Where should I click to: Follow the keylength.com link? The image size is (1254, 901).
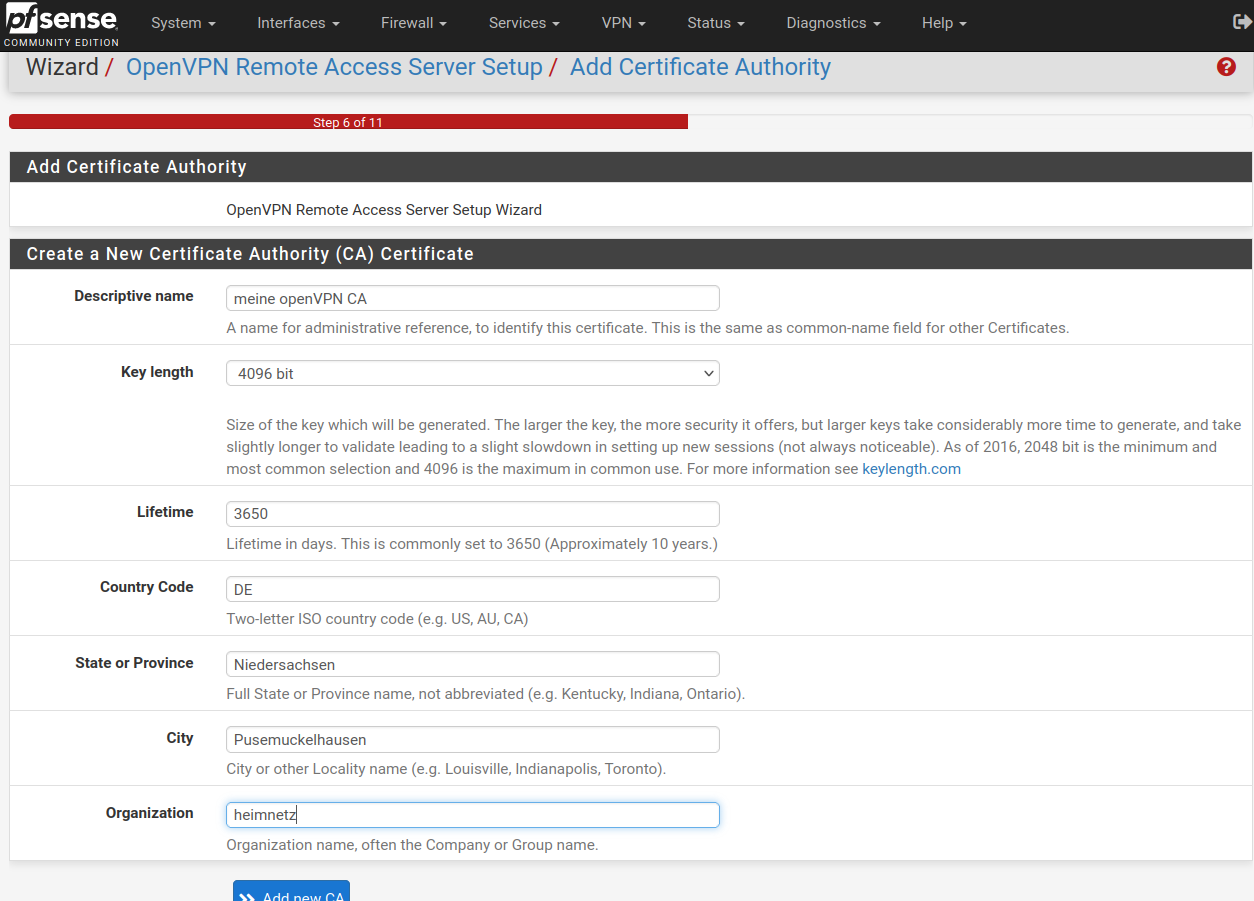click(x=911, y=469)
